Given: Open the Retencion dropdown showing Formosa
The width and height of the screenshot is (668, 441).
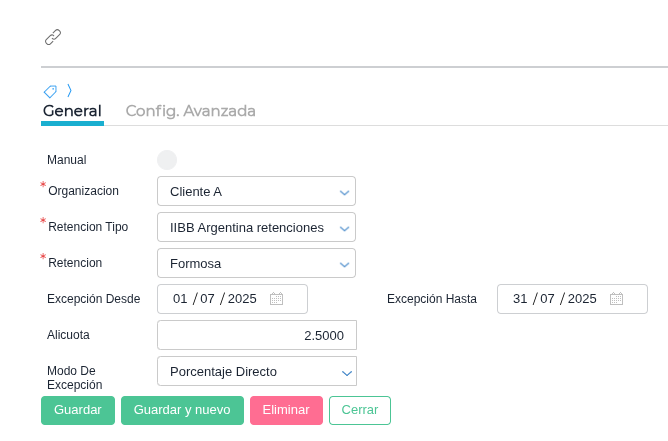Looking at the screenshot, I should [256, 263].
